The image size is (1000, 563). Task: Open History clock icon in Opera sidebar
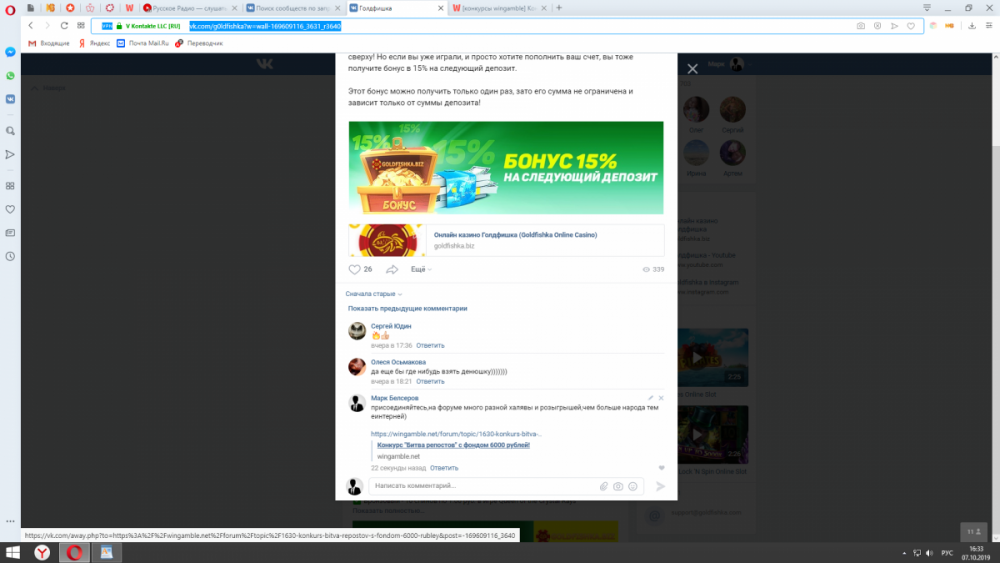pyautogui.click(x=10, y=256)
